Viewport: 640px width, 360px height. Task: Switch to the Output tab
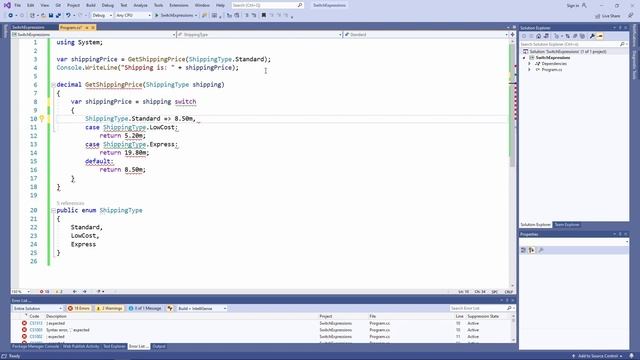click(159, 347)
